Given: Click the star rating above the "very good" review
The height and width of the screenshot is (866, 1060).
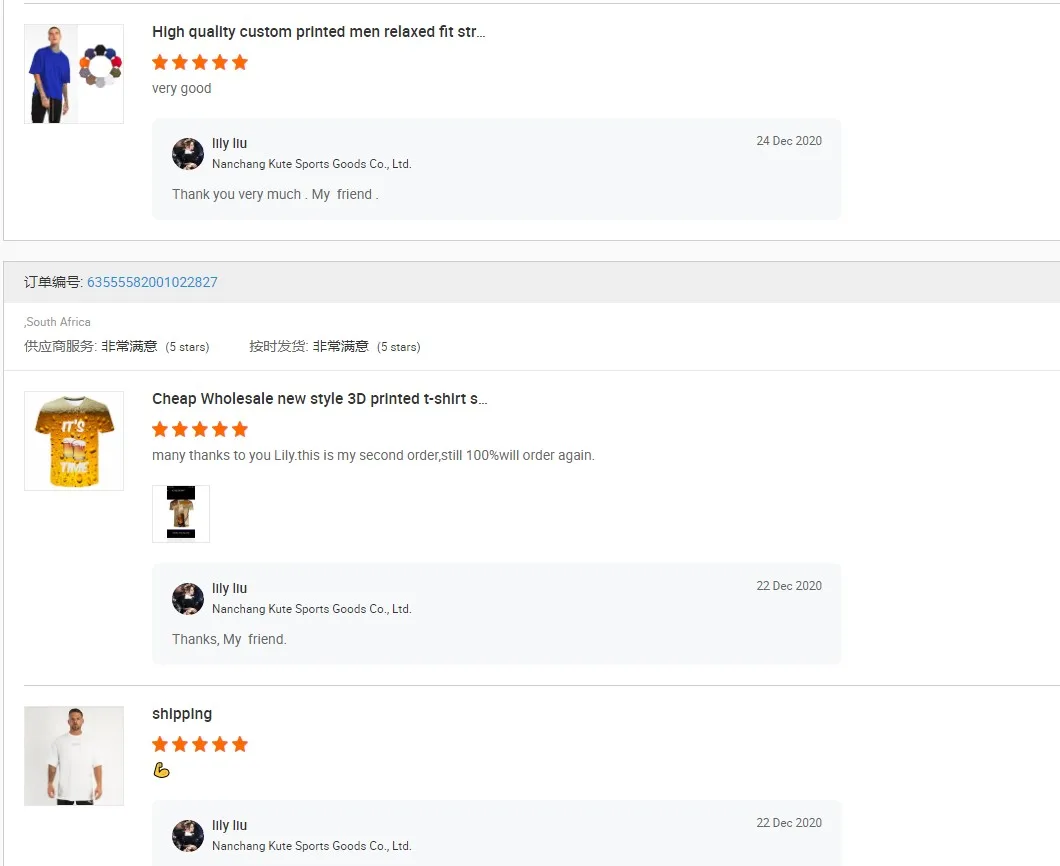Looking at the screenshot, I should (200, 62).
